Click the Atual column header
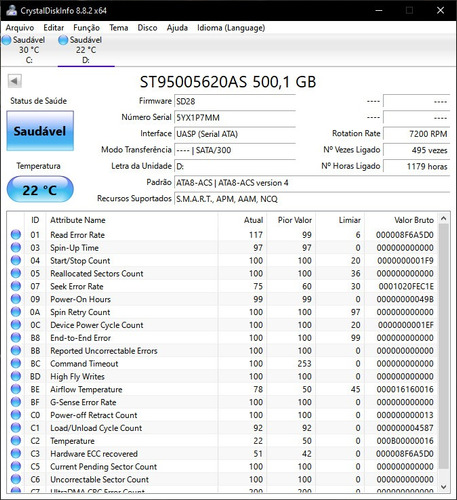This screenshot has width=457, height=500. click(x=253, y=220)
